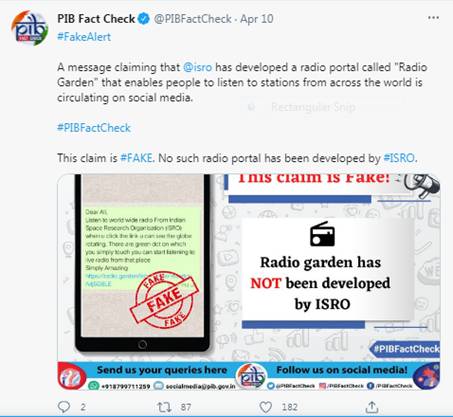Visit the @isro mention link

point(198,67)
